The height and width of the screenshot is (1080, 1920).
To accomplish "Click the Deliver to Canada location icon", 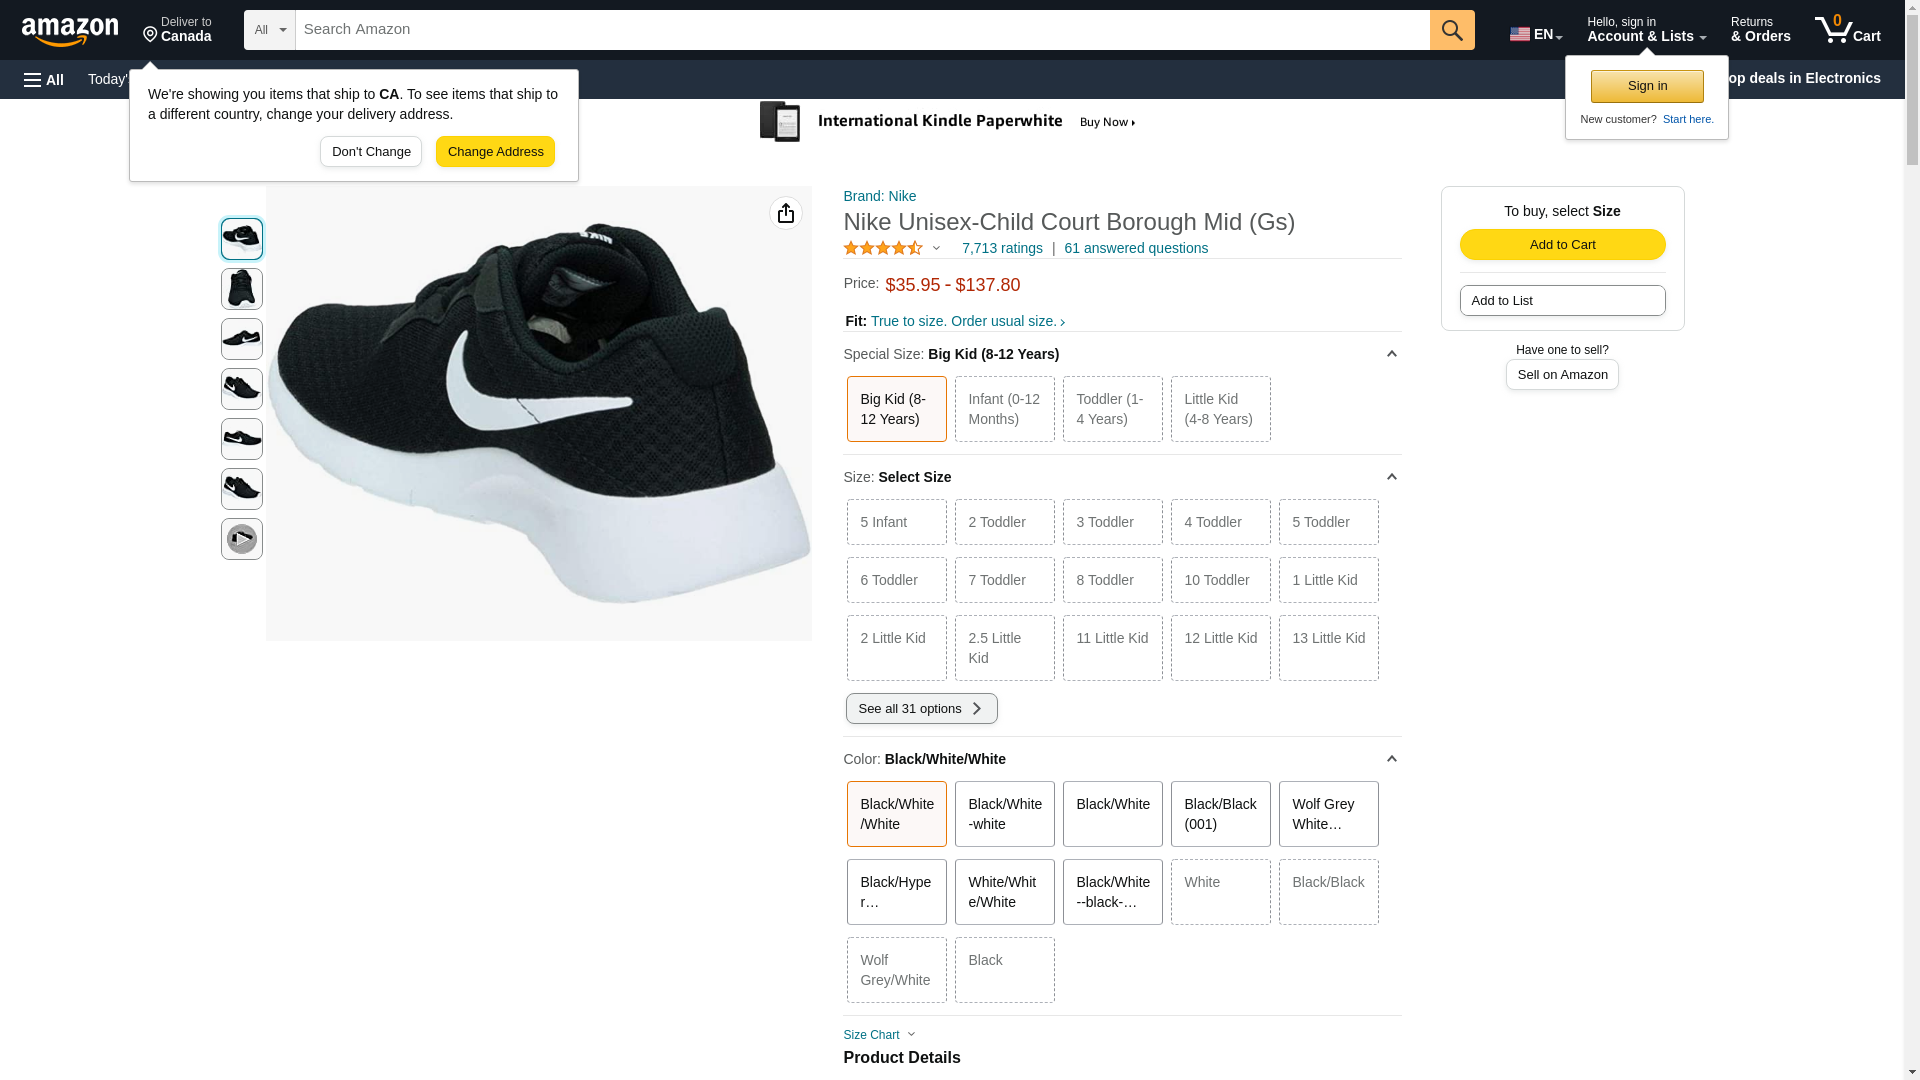I will (151, 35).
